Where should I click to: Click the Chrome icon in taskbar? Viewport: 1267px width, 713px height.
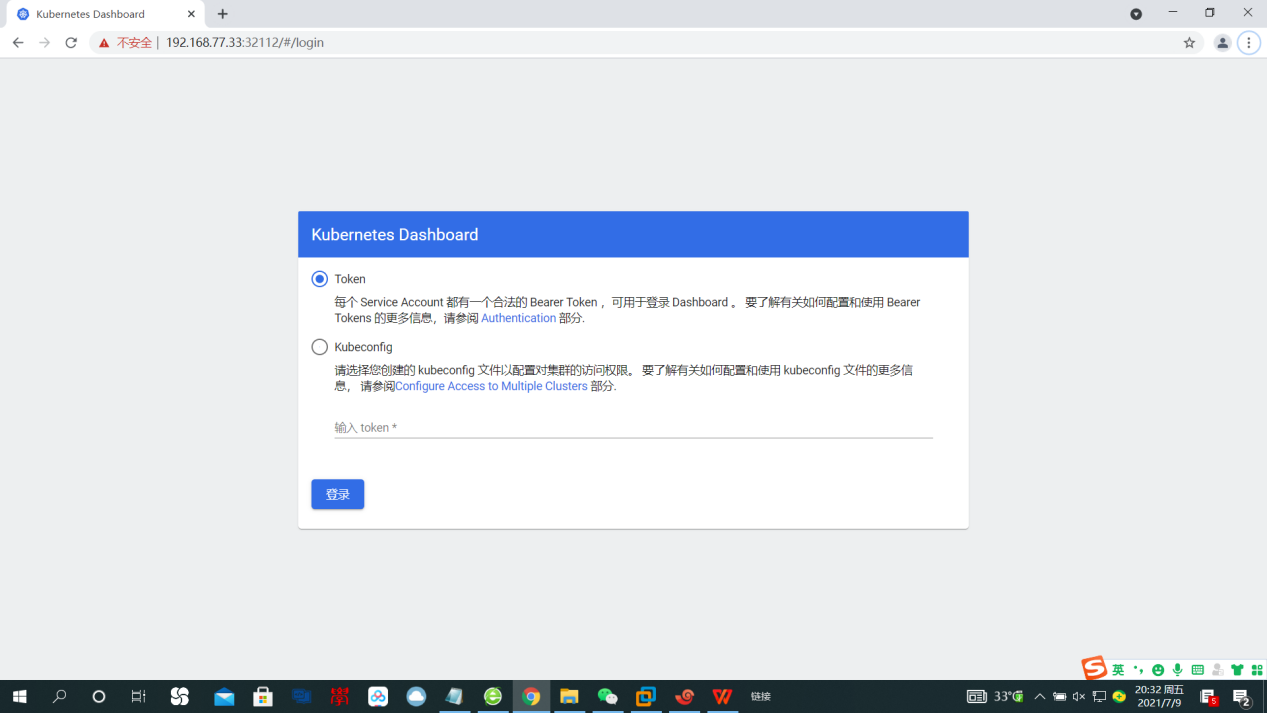(x=531, y=696)
